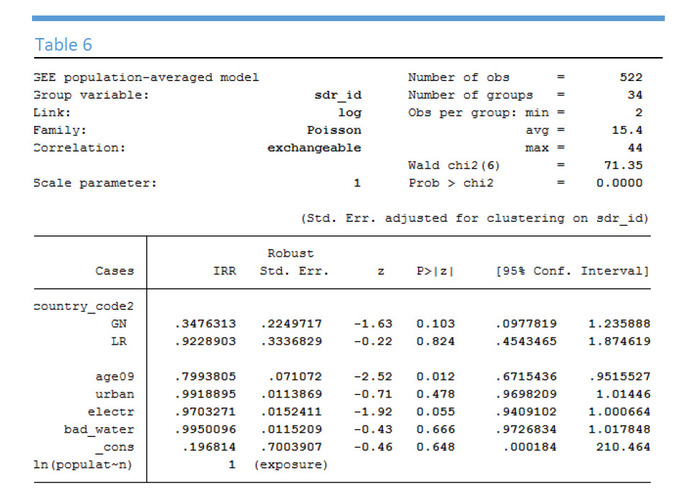This screenshot has width=695, height=494.
Task: Click age09 p-value 0.012
Action: pyautogui.click(x=436, y=377)
